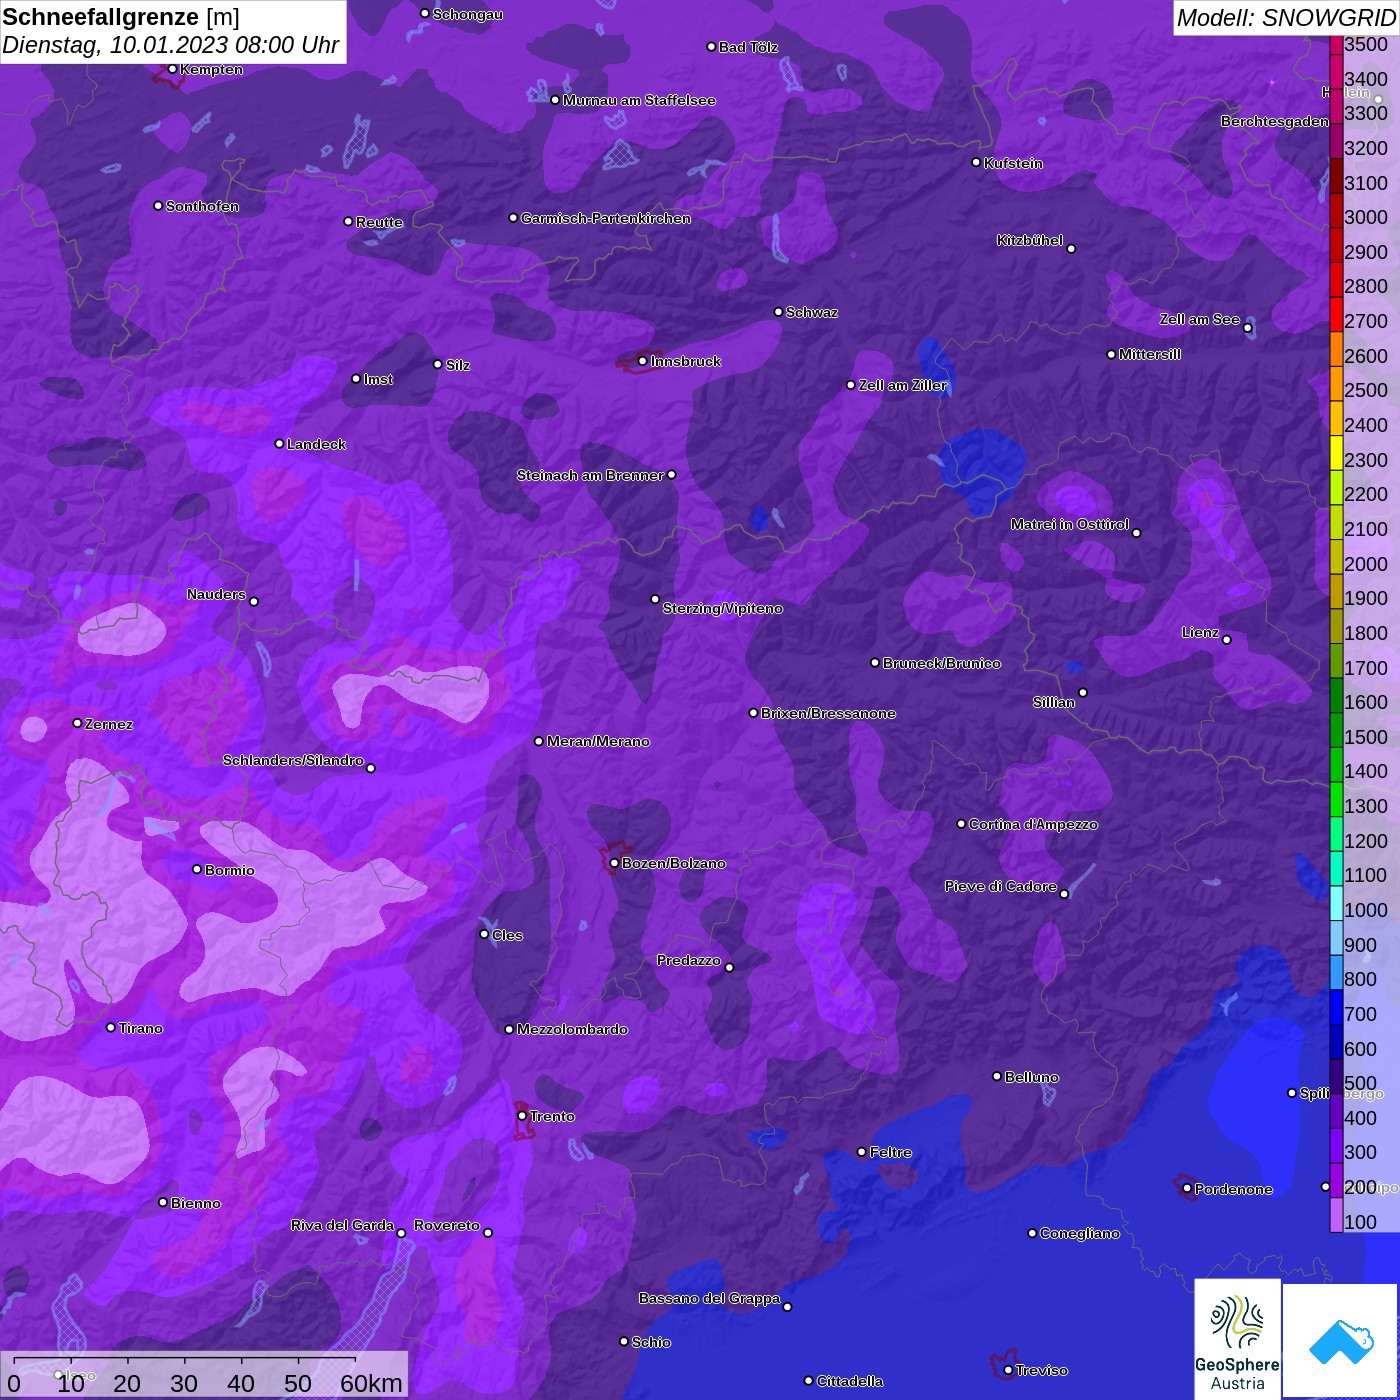Click the GeoSphere Austria logo
Viewport: 1400px width, 1400px height.
(x=1237, y=1338)
